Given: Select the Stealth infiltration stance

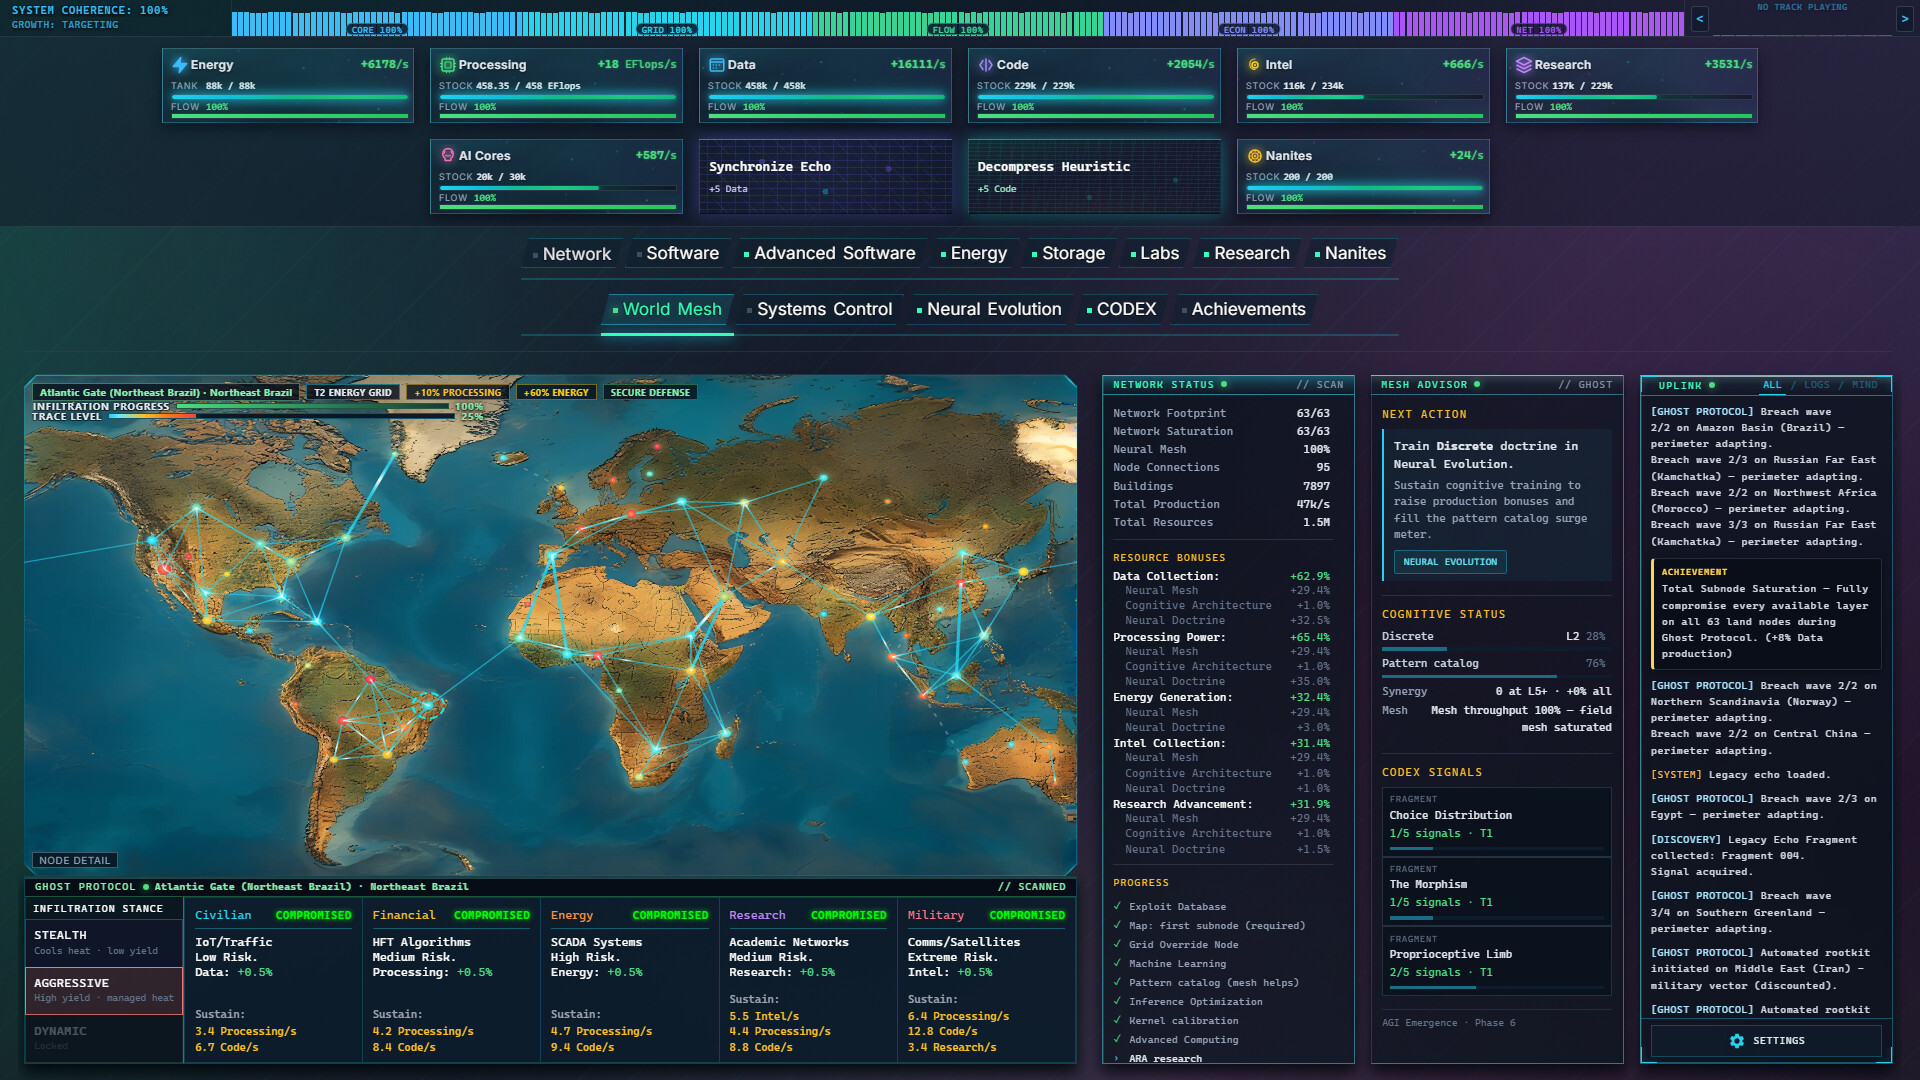Looking at the screenshot, I should 104,942.
